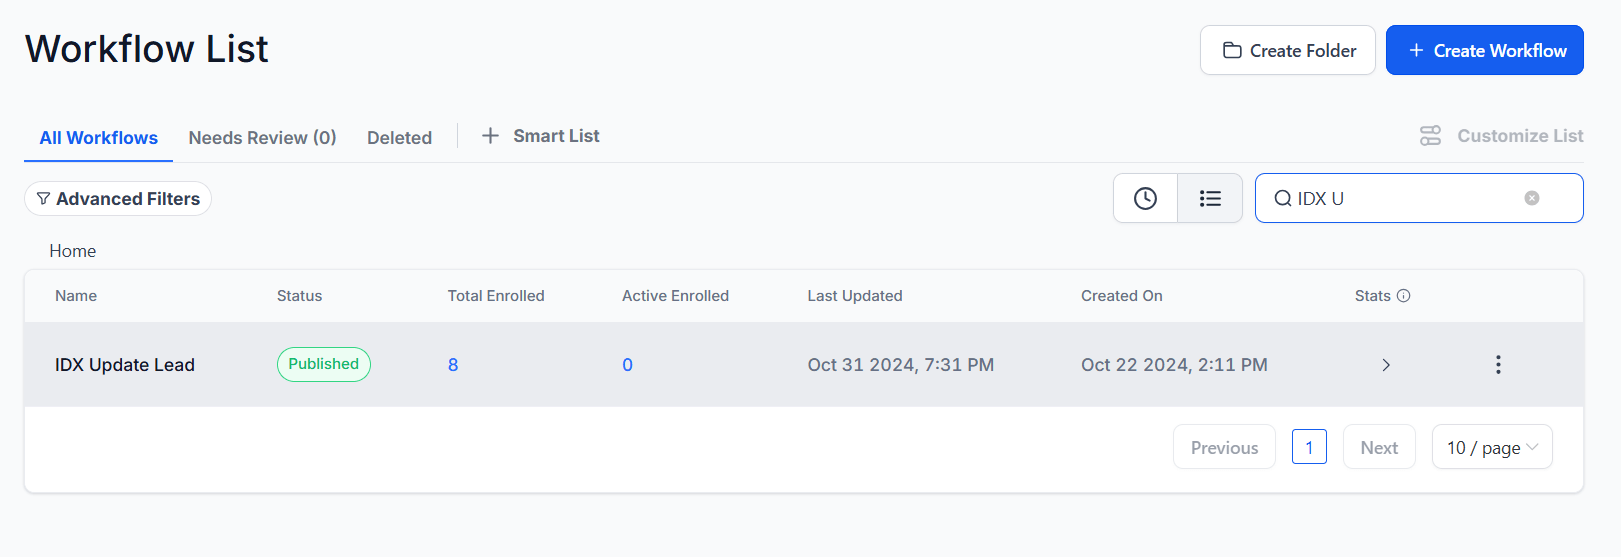Image resolution: width=1621 pixels, height=557 pixels.
Task: Click the Total Enrolled count 8
Action: (453, 365)
